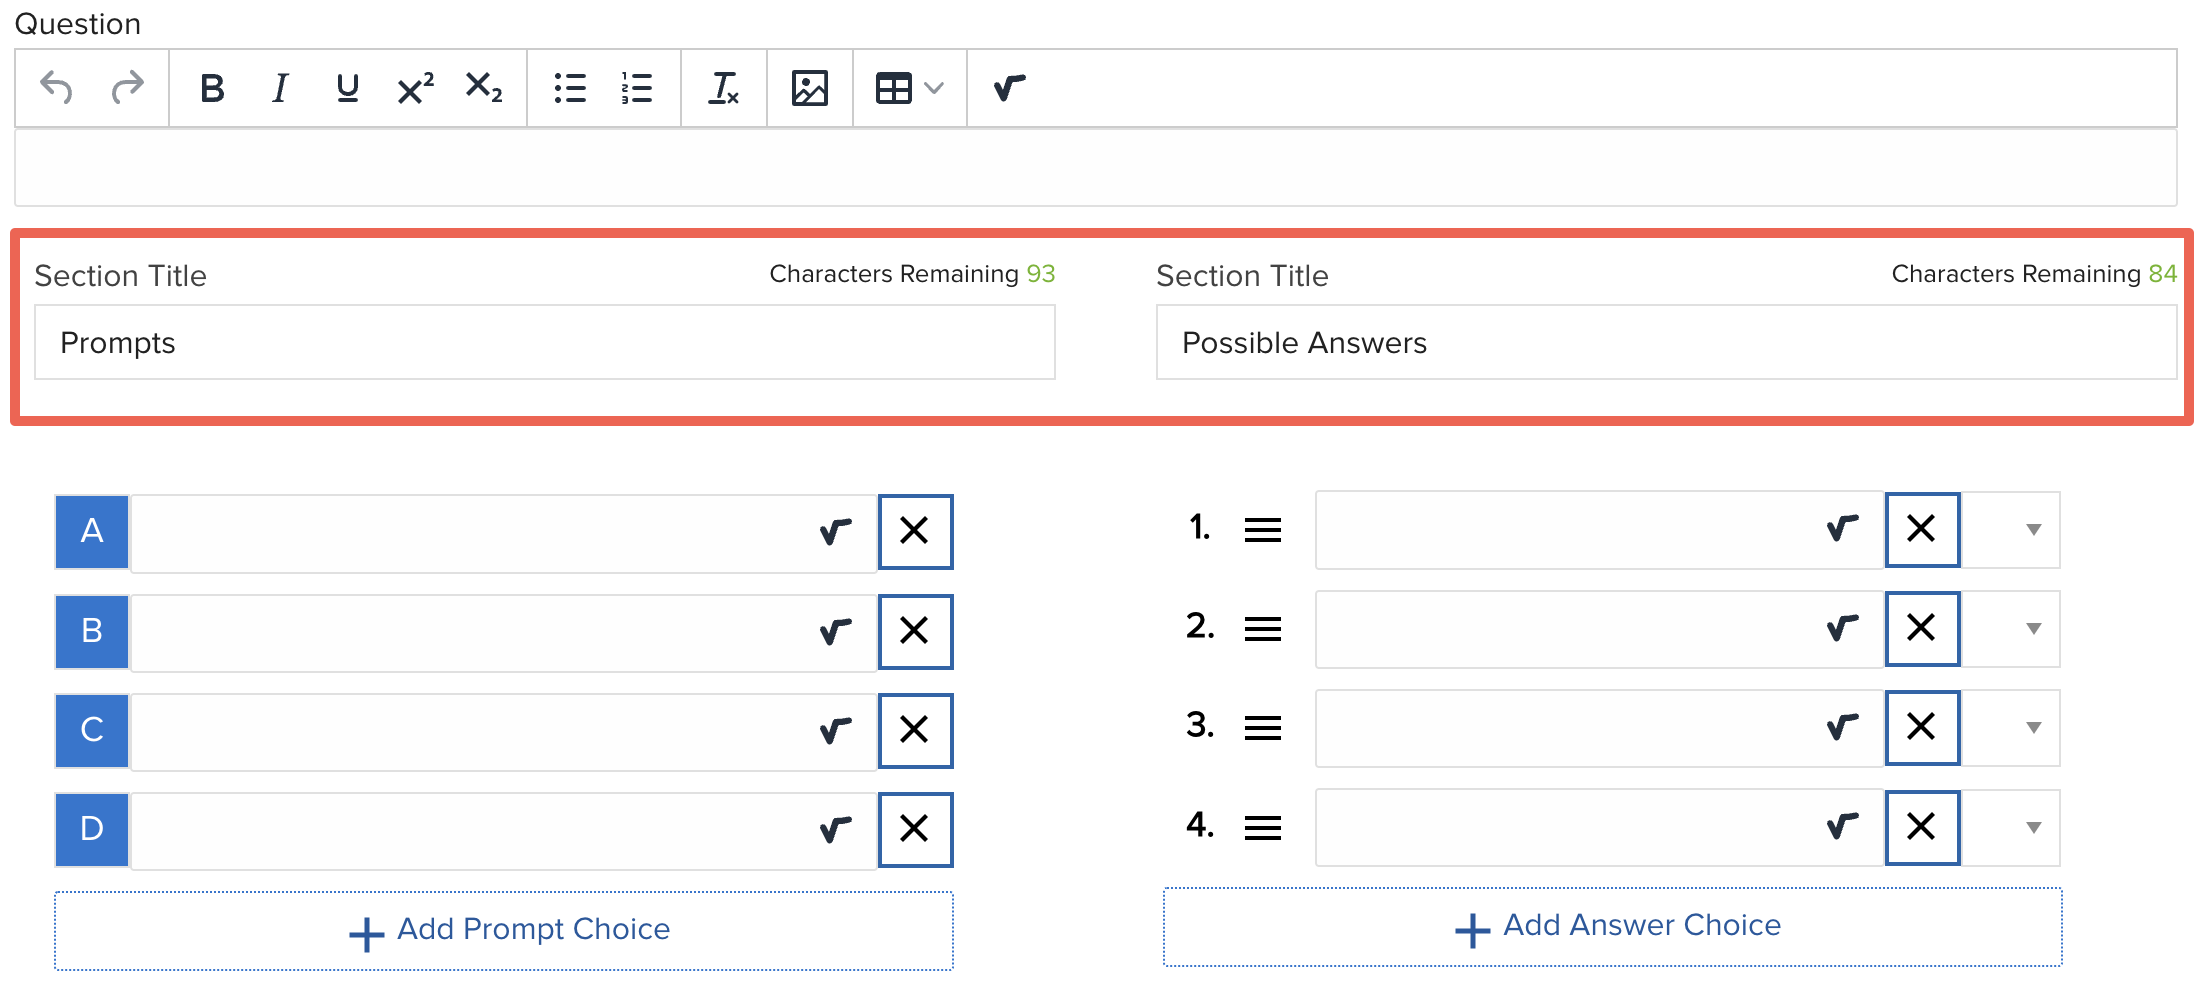Click the Prompts section title field
This screenshot has width=2196, height=1002.
pos(544,343)
